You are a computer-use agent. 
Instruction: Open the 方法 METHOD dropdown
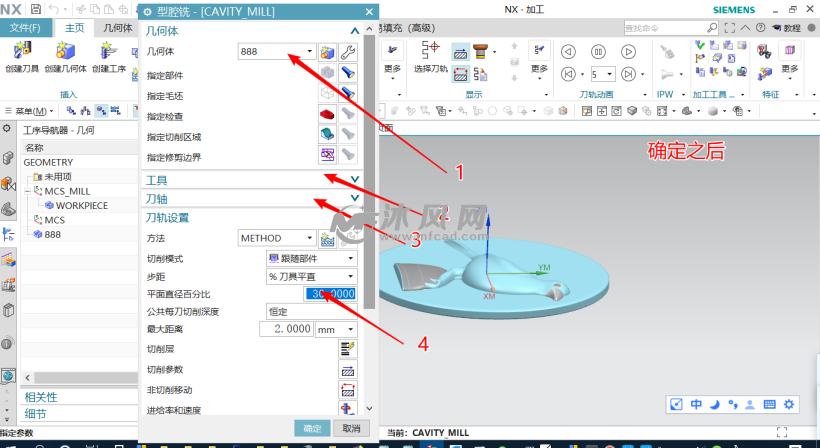coord(310,238)
